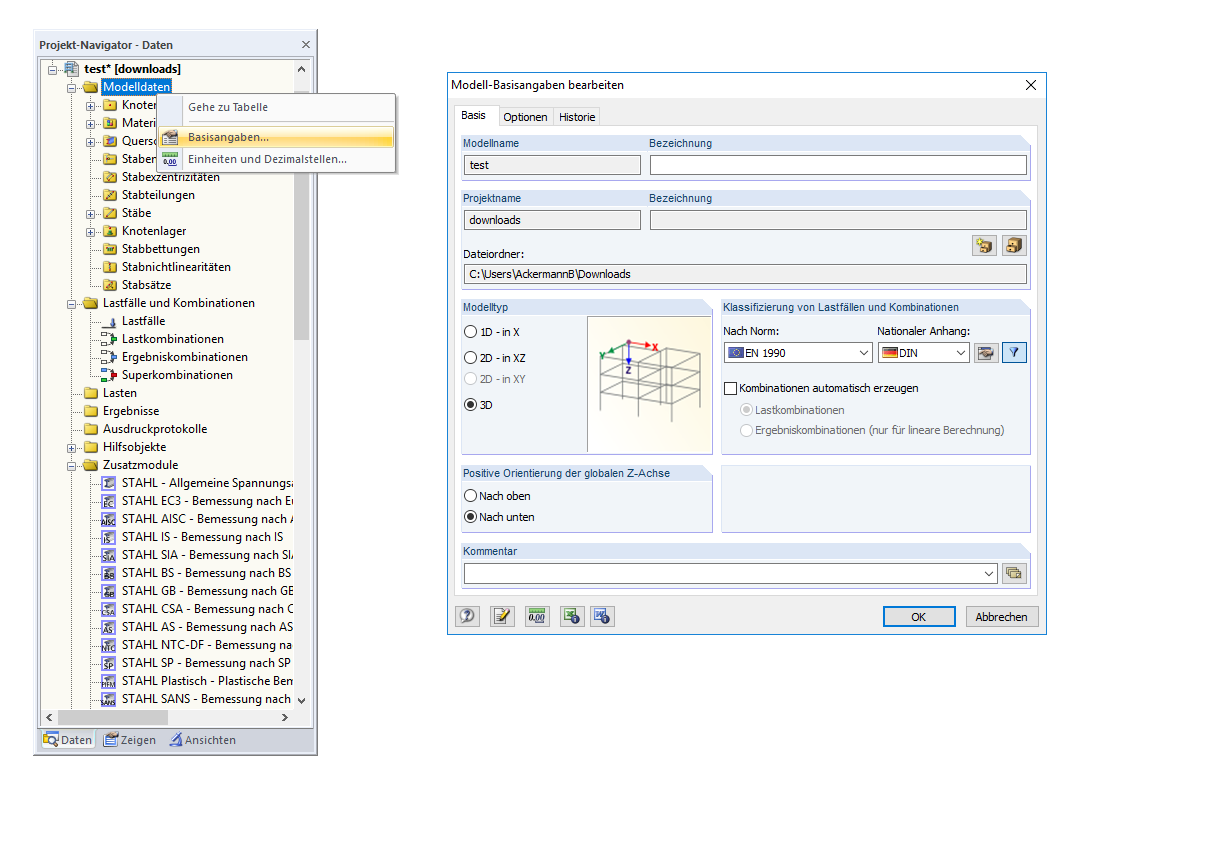Switch to the Historie tab

(x=577, y=117)
